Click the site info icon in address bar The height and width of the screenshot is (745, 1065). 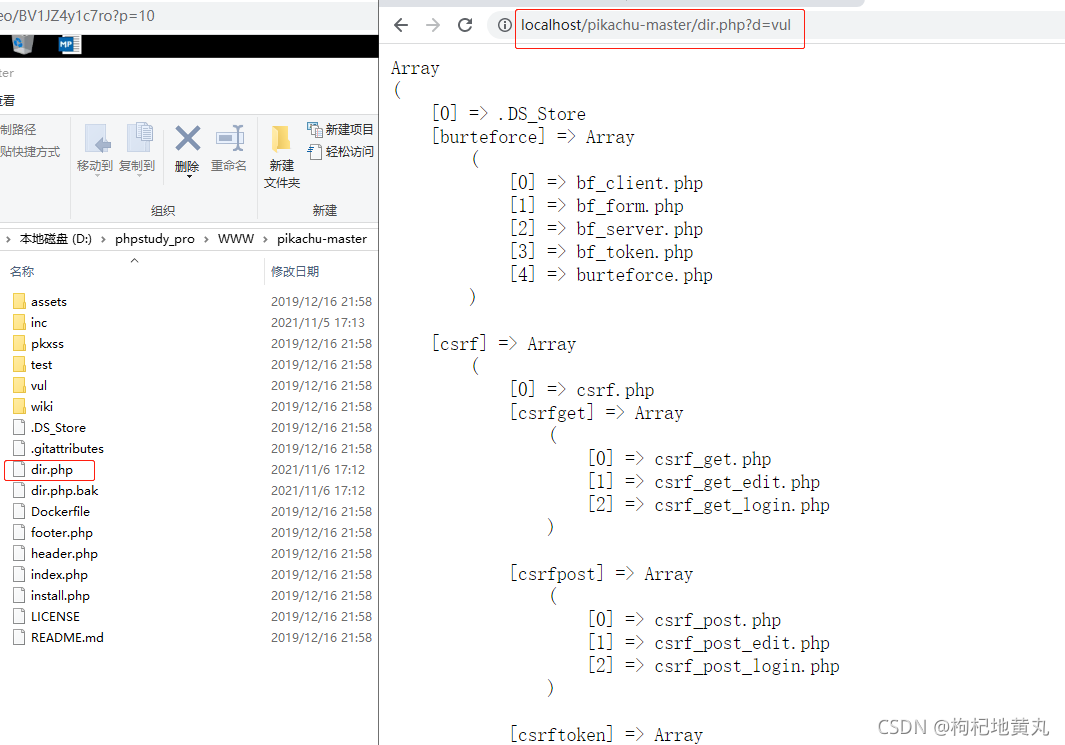click(504, 25)
